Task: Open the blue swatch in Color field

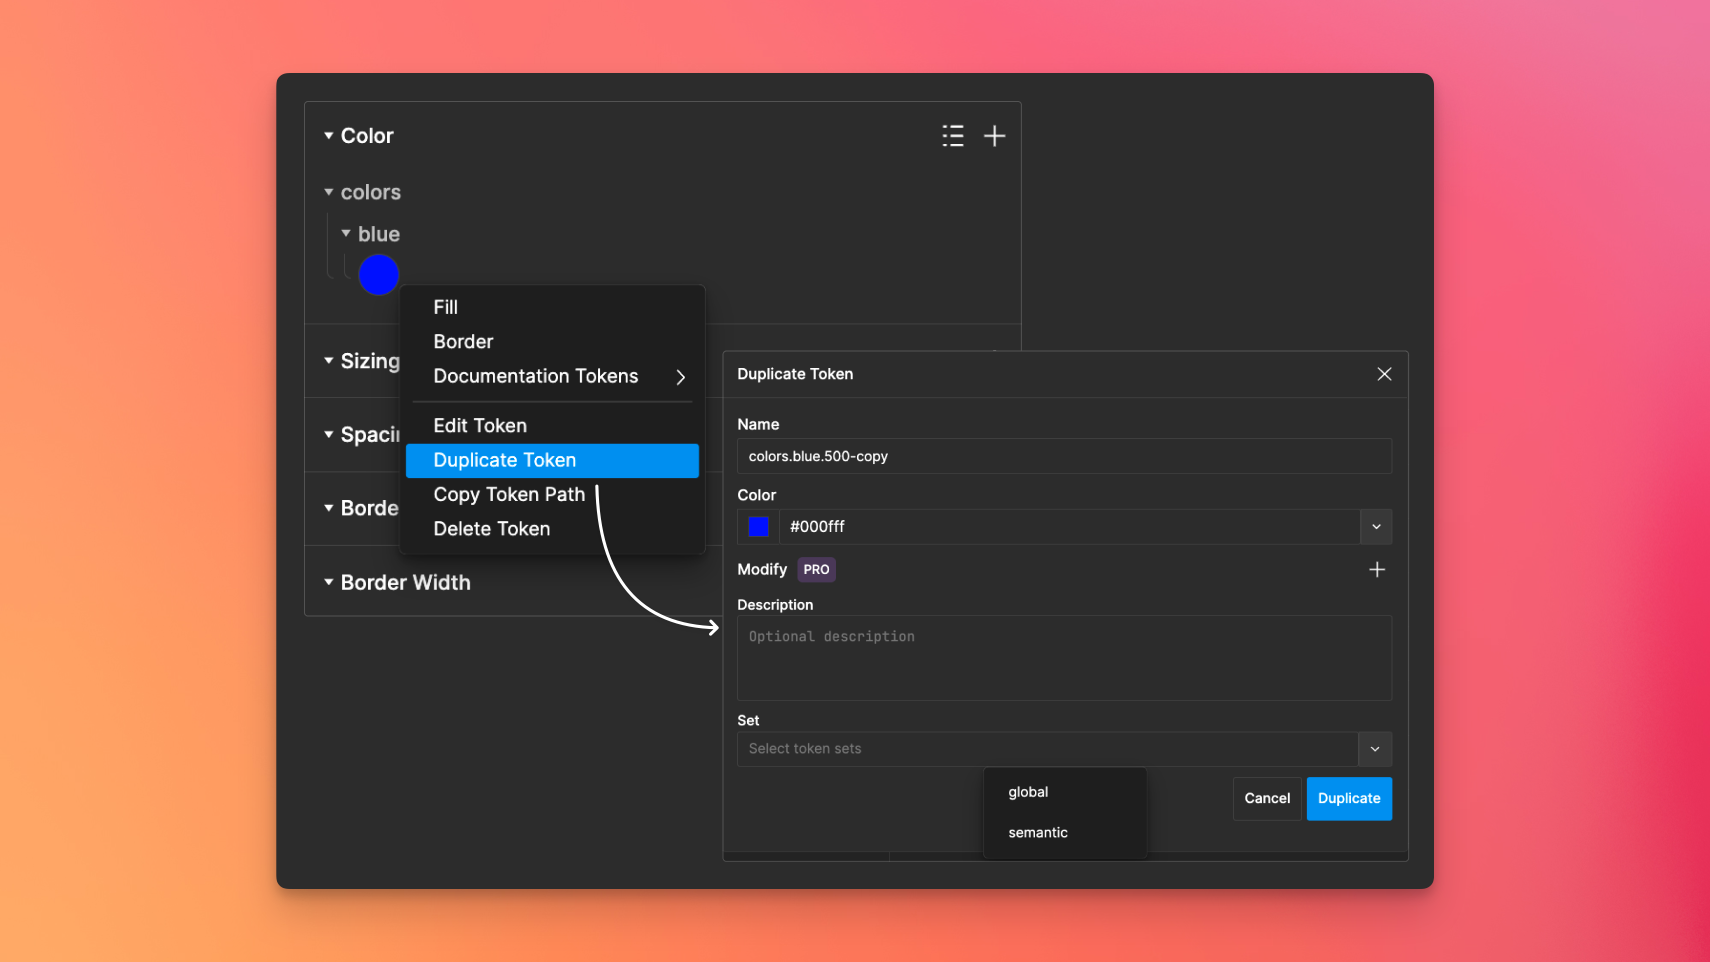Action: (x=759, y=527)
